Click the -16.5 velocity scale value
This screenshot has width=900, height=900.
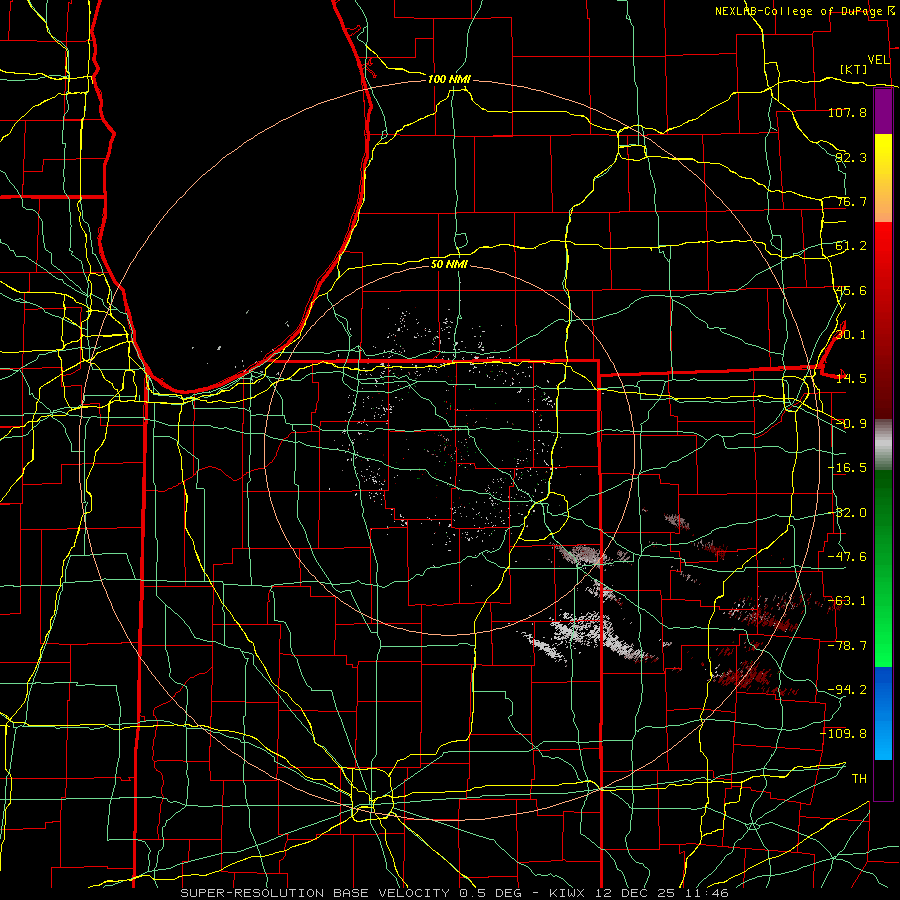point(847,468)
